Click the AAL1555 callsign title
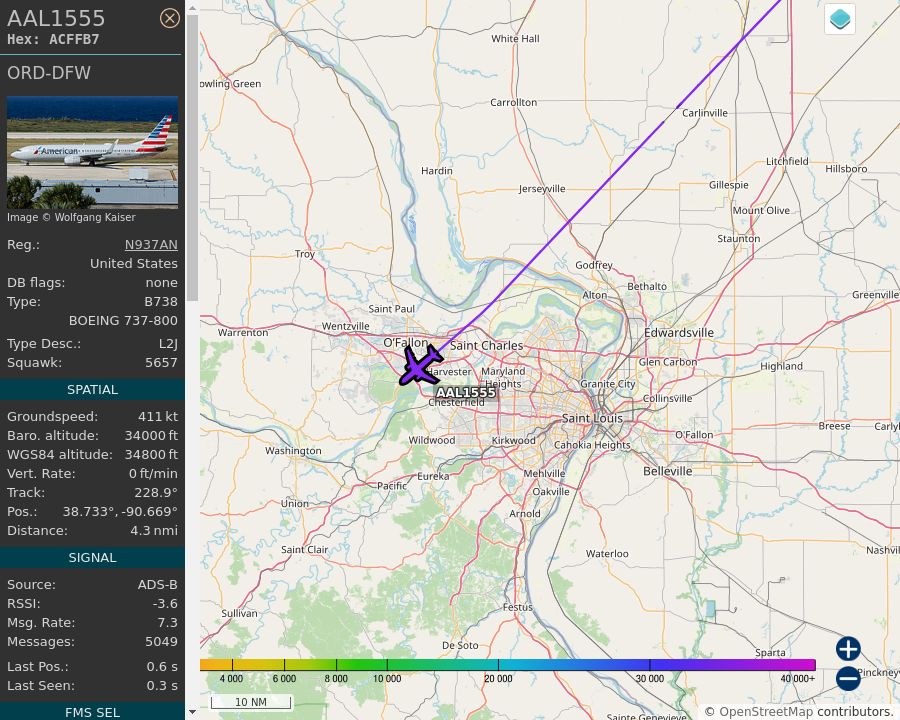Image resolution: width=900 pixels, height=720 pixels. pos(56,18)
